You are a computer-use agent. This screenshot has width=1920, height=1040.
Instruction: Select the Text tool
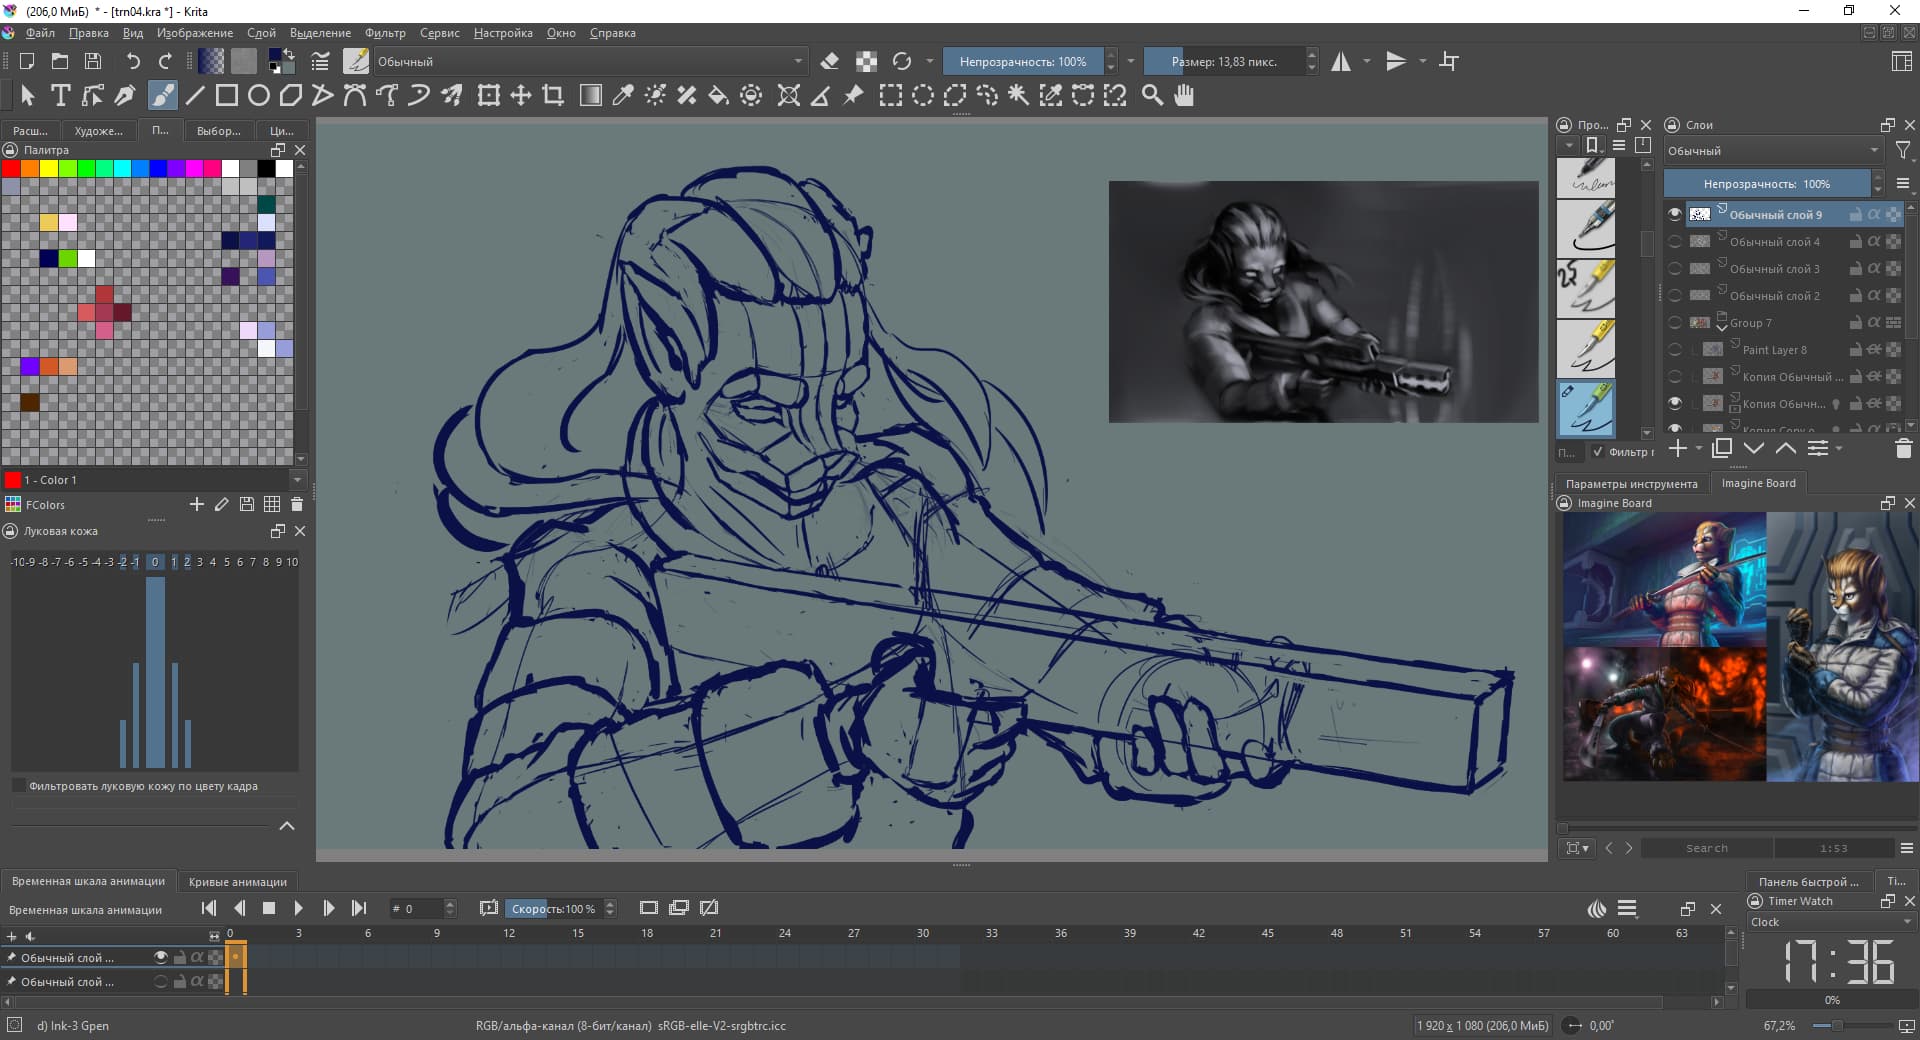pos(60,95)
